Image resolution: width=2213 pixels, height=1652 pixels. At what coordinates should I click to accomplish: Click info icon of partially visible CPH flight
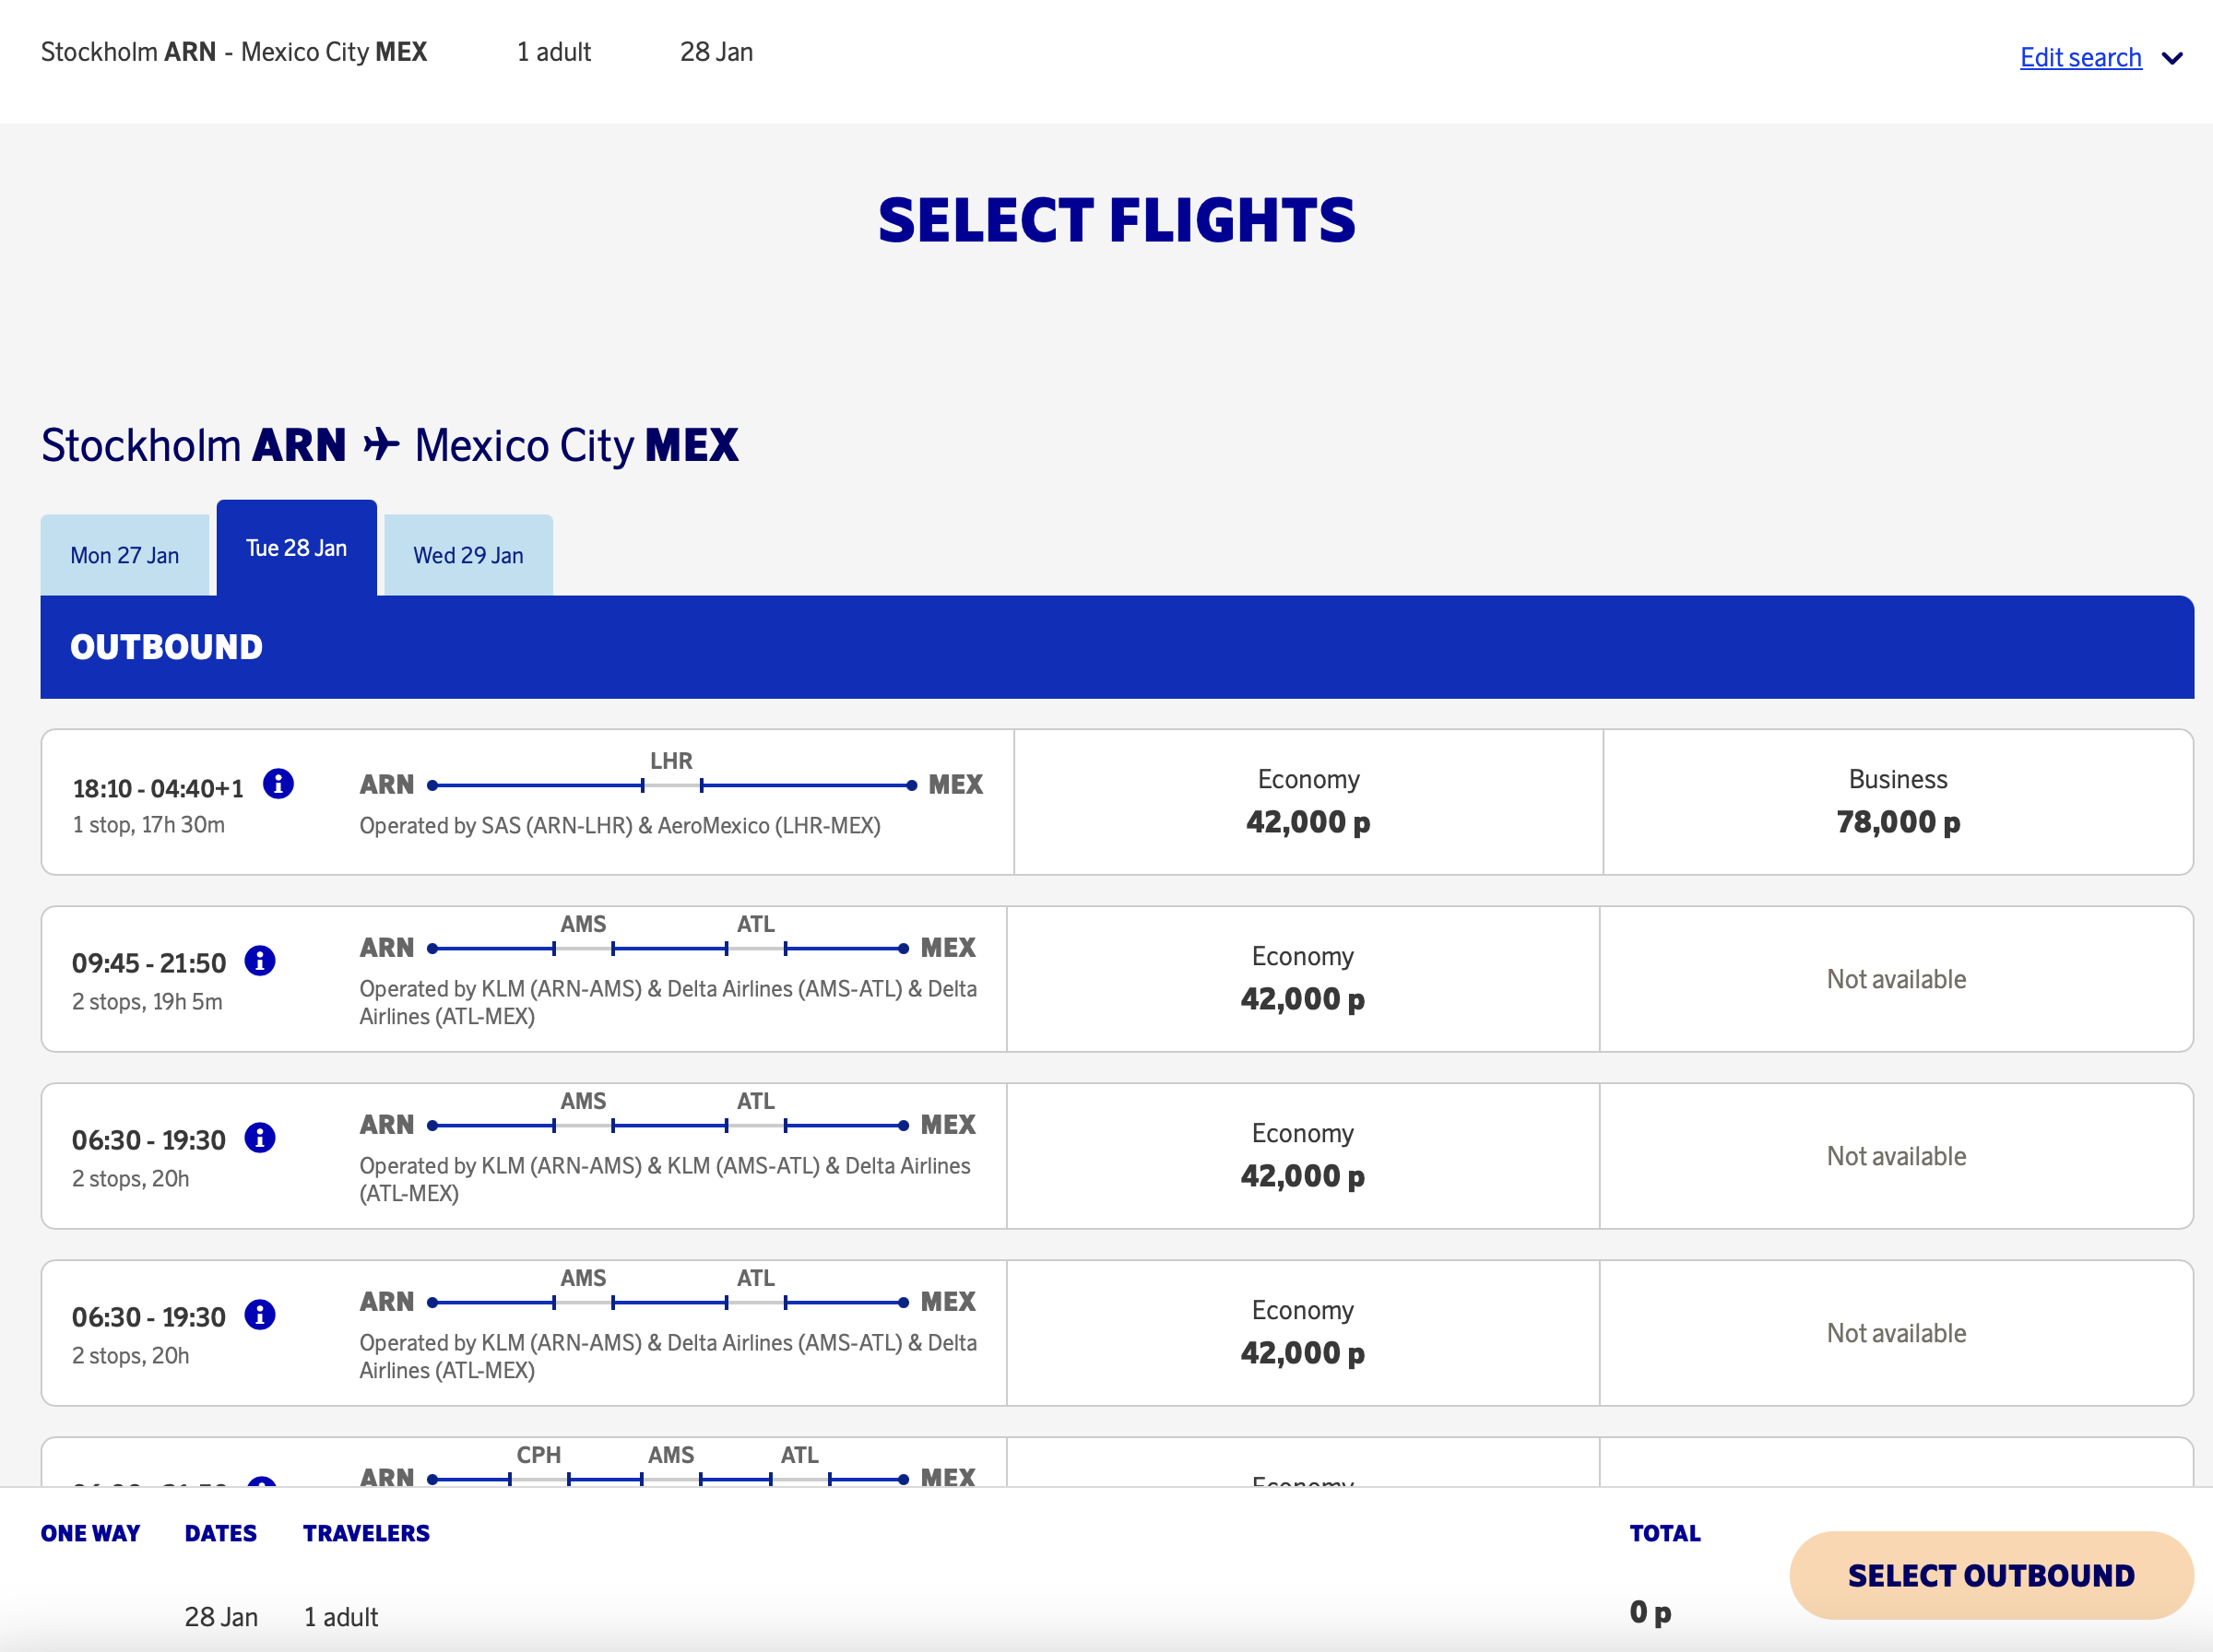[262, 1481]
